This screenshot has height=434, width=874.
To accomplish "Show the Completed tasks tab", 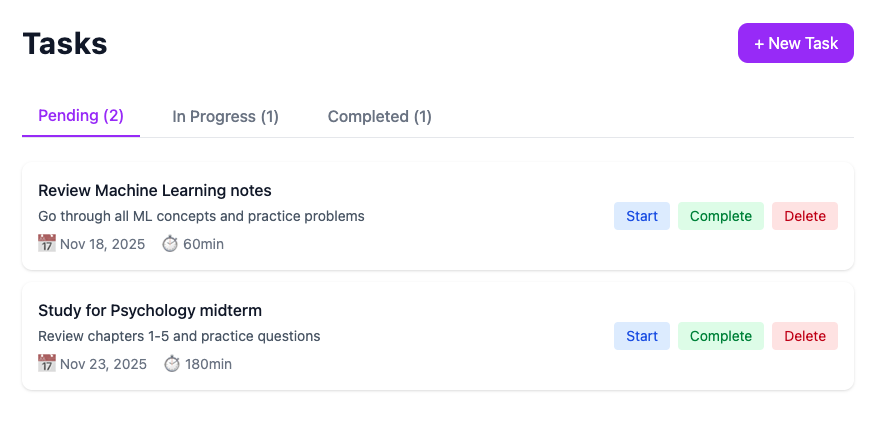I will point(380,117).
